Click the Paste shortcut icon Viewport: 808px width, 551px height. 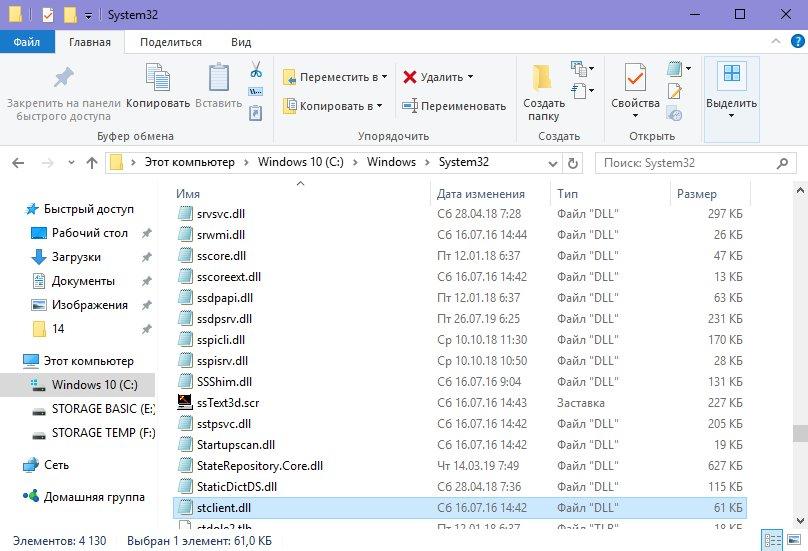coord(256,113)
